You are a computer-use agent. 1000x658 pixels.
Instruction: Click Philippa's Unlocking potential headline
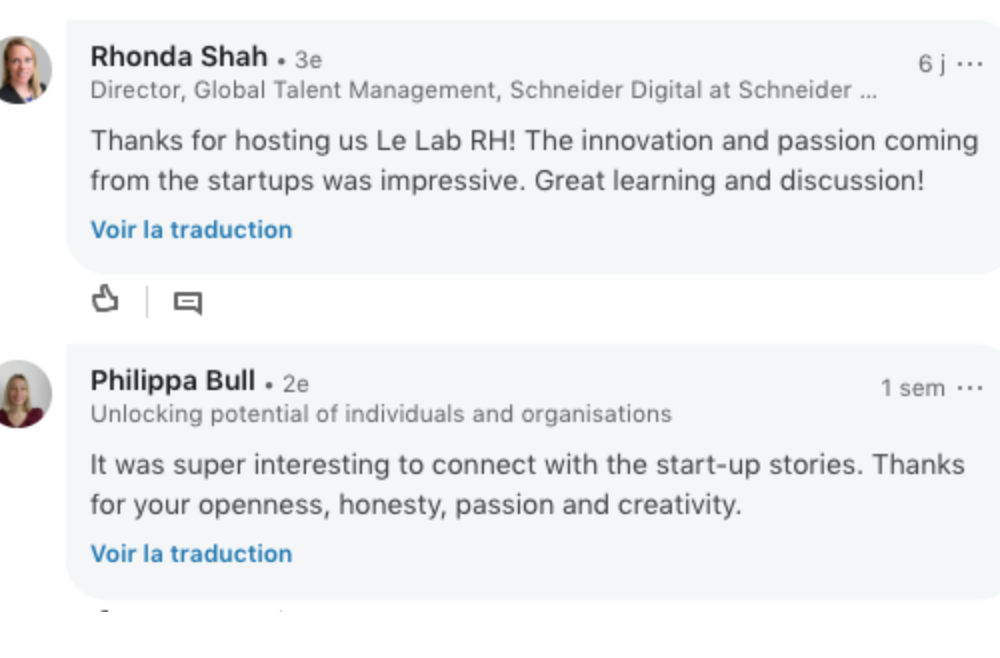point(380,414)
